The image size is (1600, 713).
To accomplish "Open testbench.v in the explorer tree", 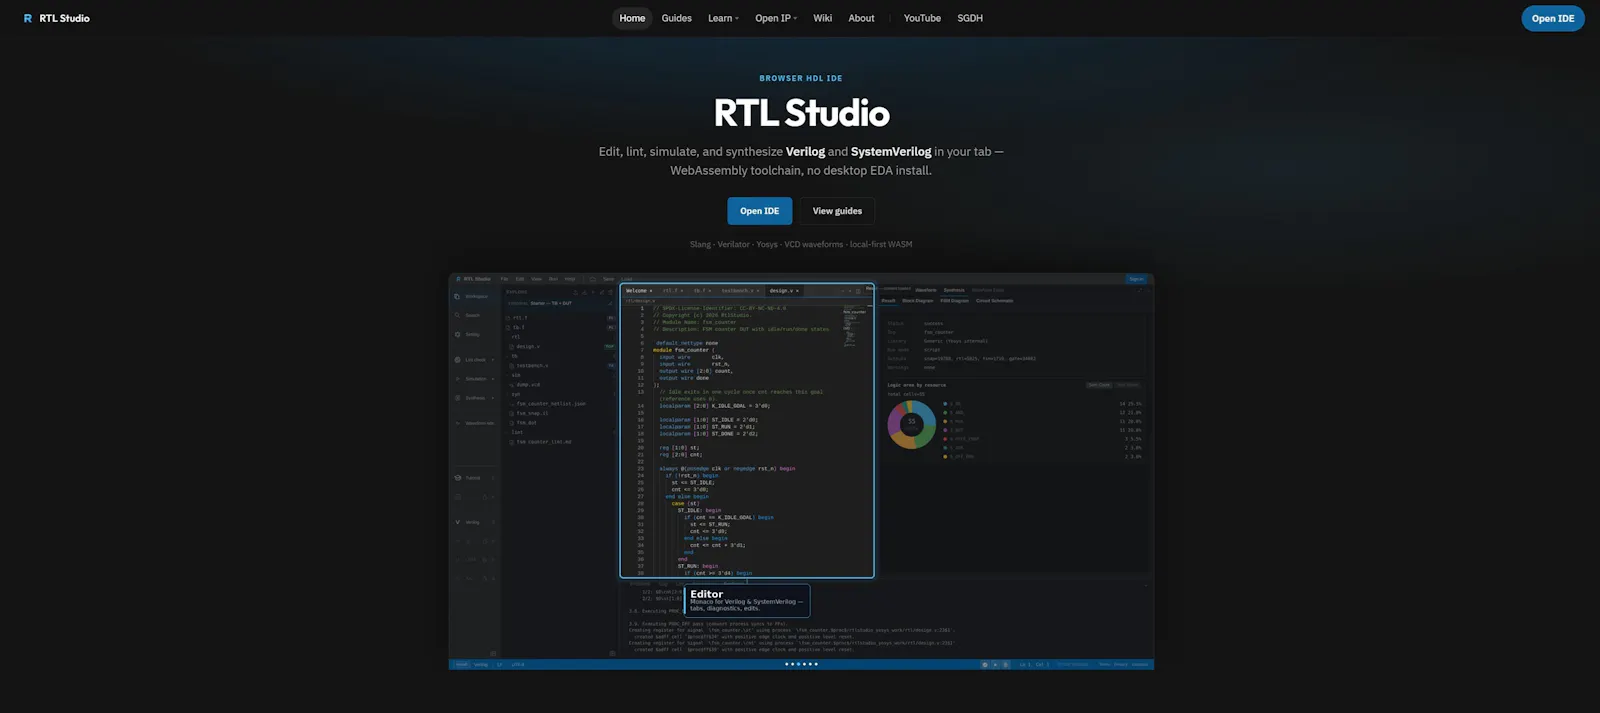I will [532, 366].
